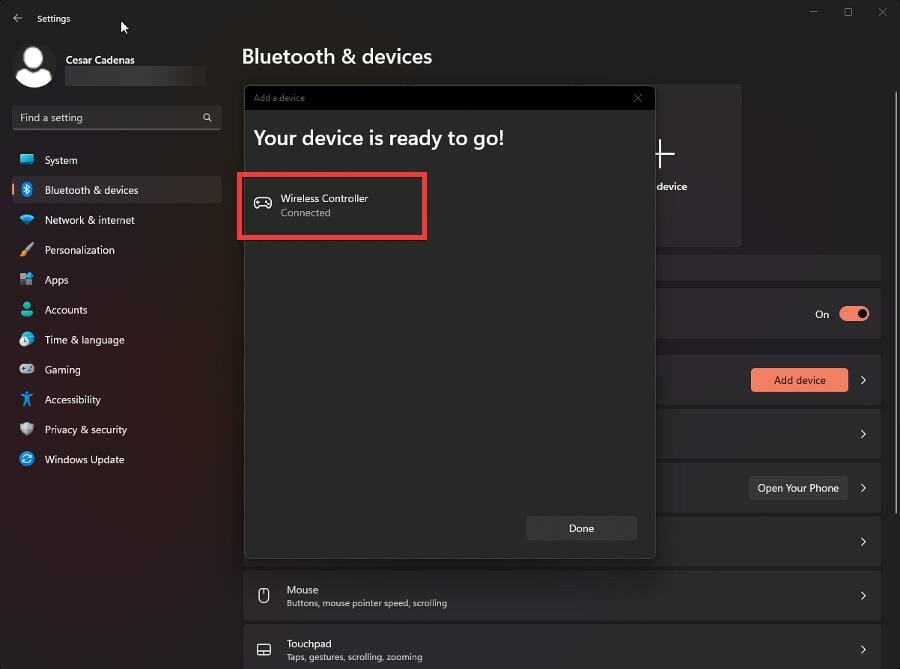Click the Bluetooth & devices sidebar icon

pyautogui.click(x=25, y=190)
